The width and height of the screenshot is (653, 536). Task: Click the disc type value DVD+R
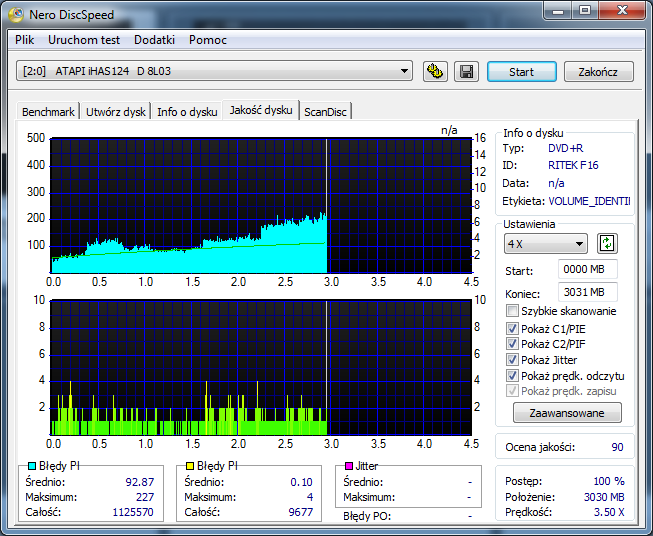(566, 148)
